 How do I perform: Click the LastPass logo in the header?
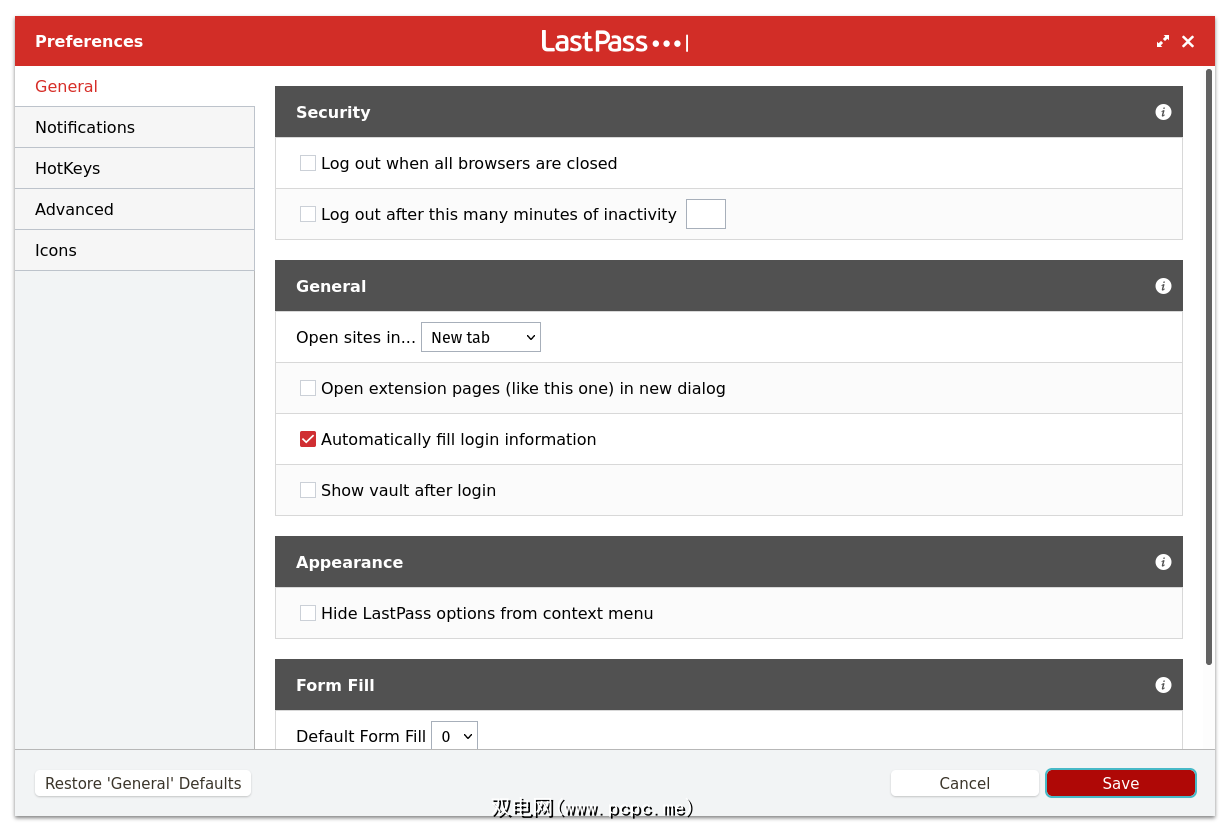coord(614,41)
